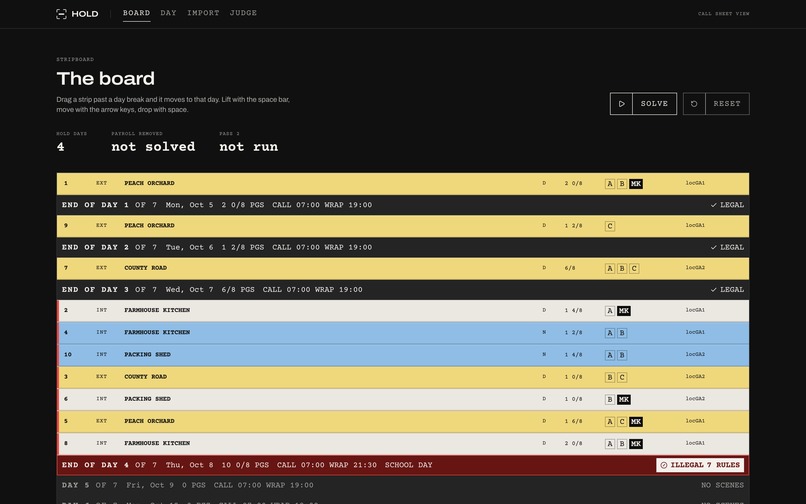
Task: Select scene 6 Packing Shed strip
Action: click(402, 399)
